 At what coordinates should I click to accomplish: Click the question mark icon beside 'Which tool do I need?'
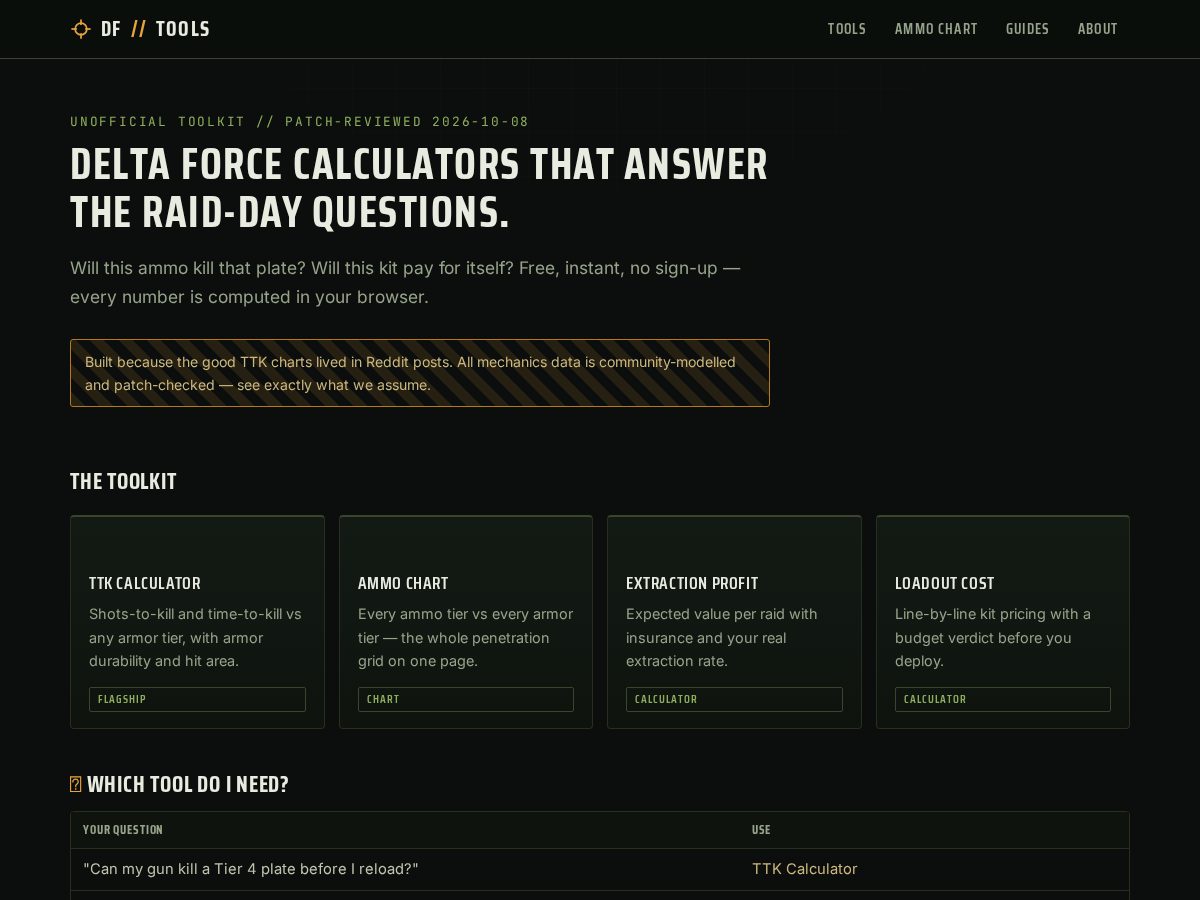76,785
